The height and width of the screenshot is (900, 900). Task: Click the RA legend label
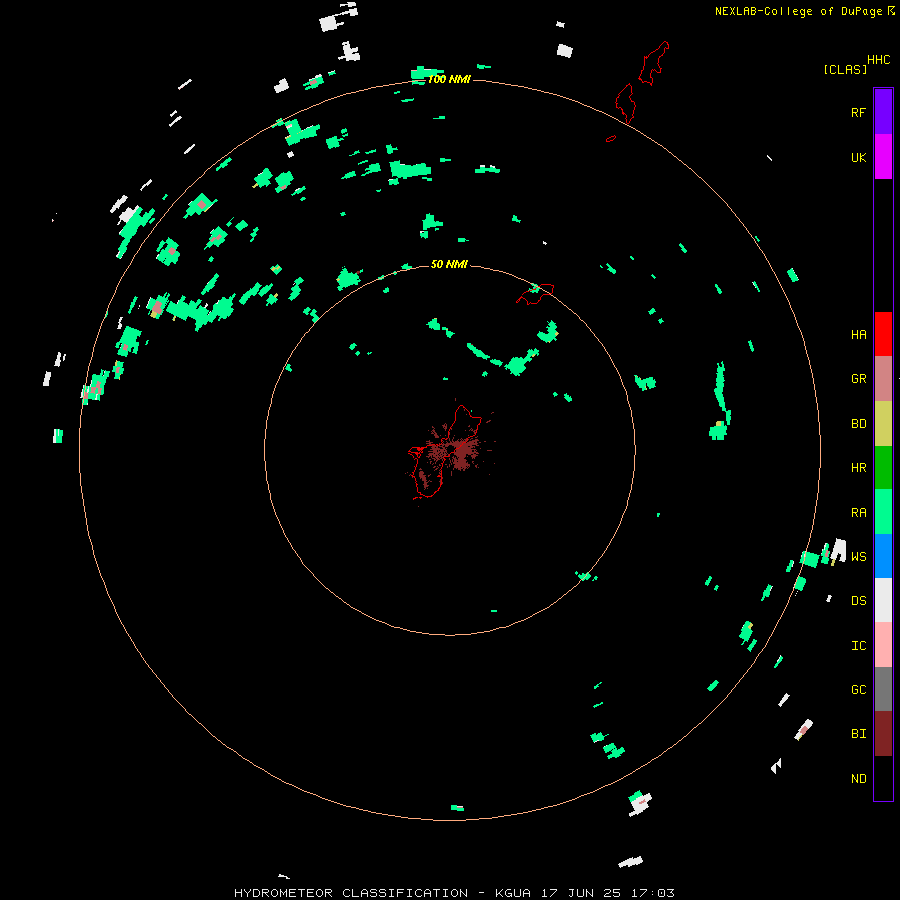(858, 512)
